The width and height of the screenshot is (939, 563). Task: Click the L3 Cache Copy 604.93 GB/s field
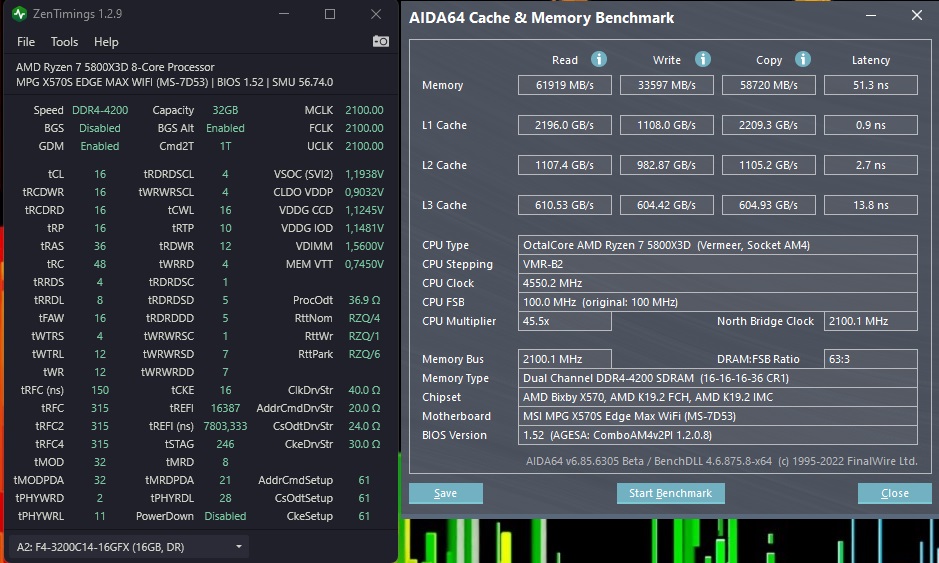click(x=769, y=205)
